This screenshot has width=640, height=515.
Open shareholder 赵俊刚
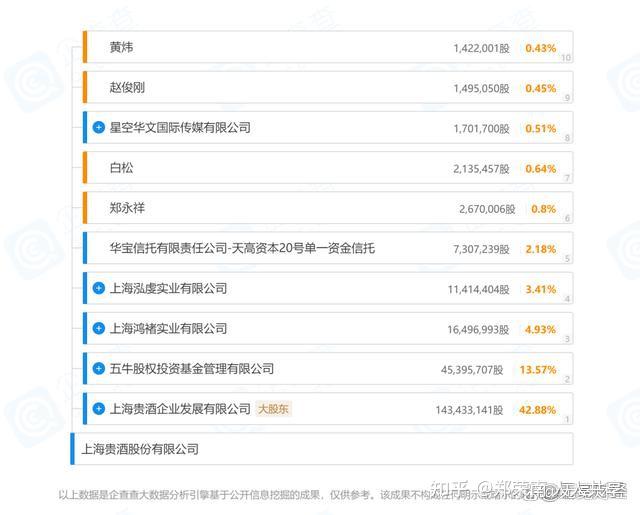[x=127, y=87]
